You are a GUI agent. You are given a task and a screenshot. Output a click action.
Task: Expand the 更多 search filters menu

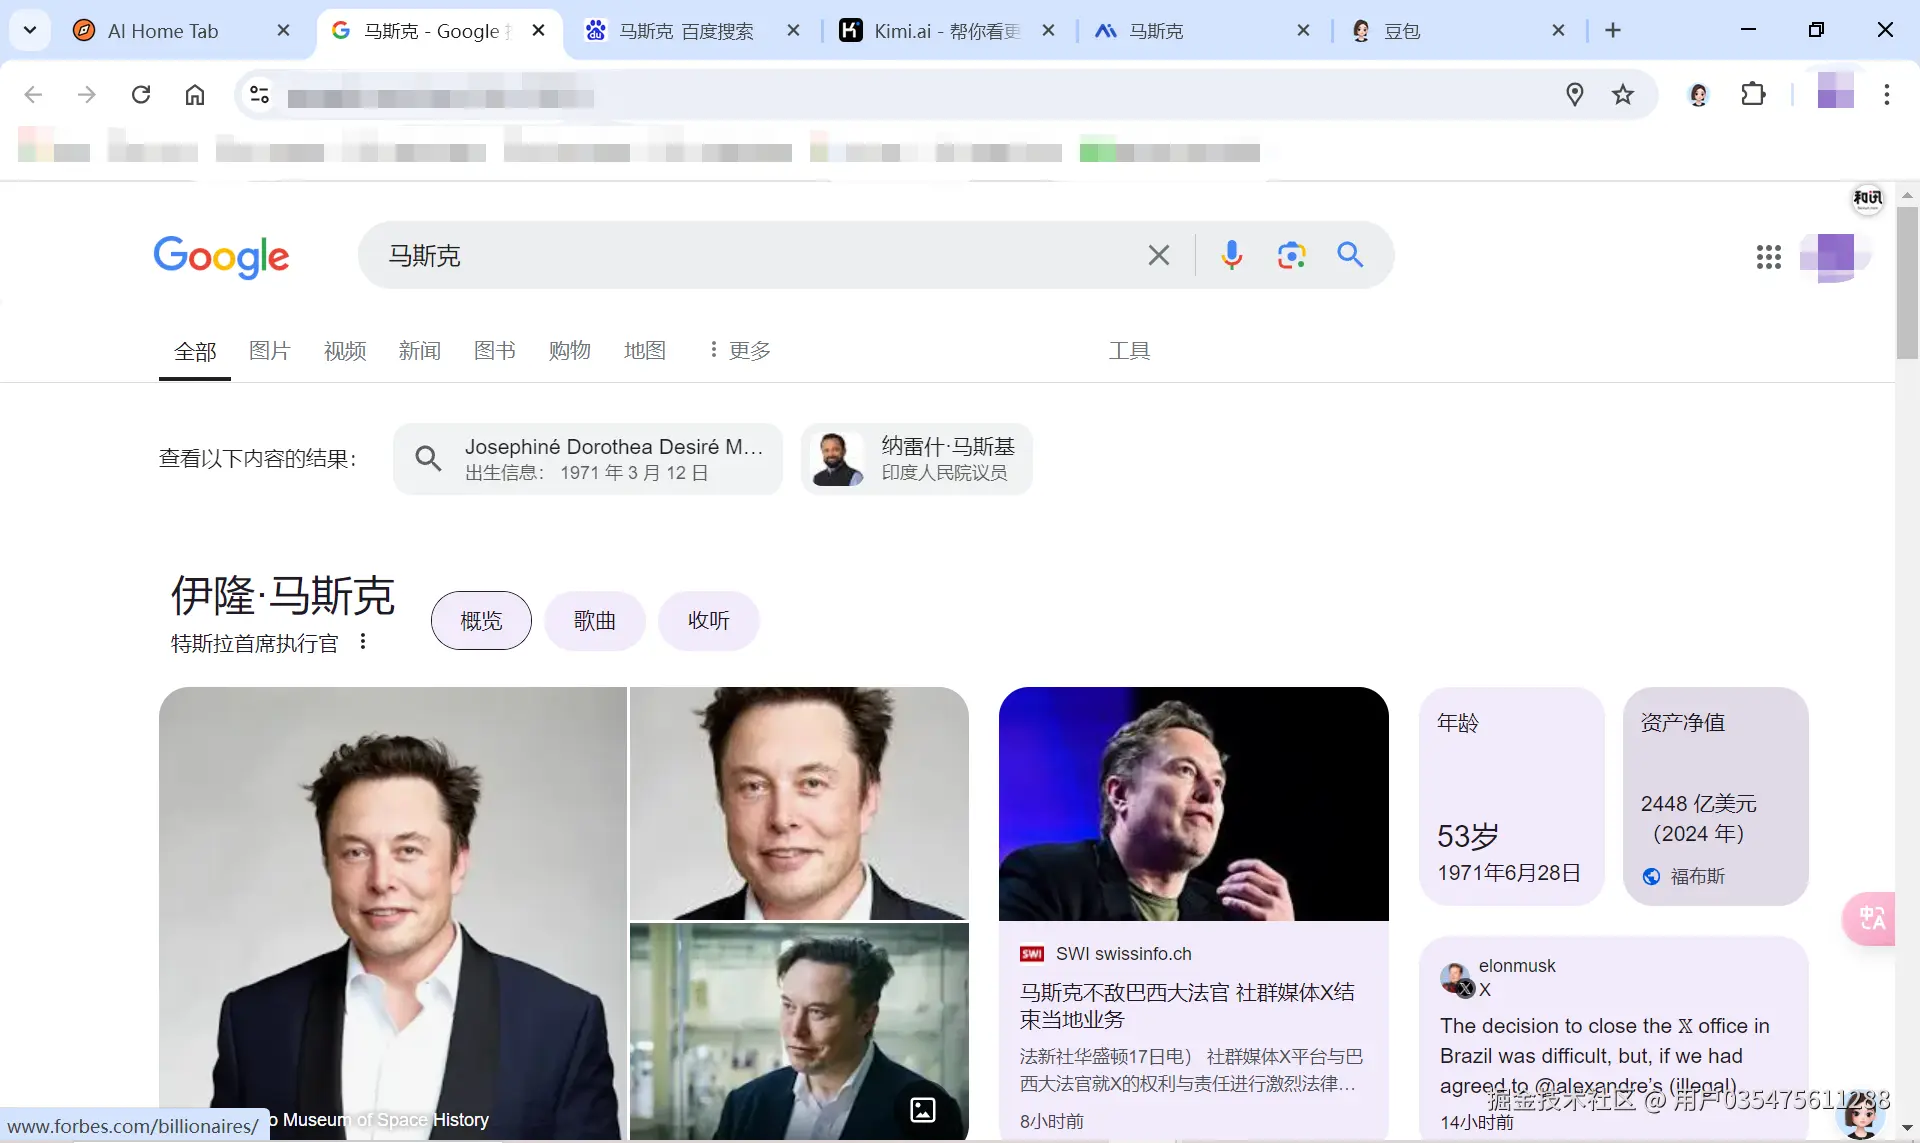pos(740,350)
